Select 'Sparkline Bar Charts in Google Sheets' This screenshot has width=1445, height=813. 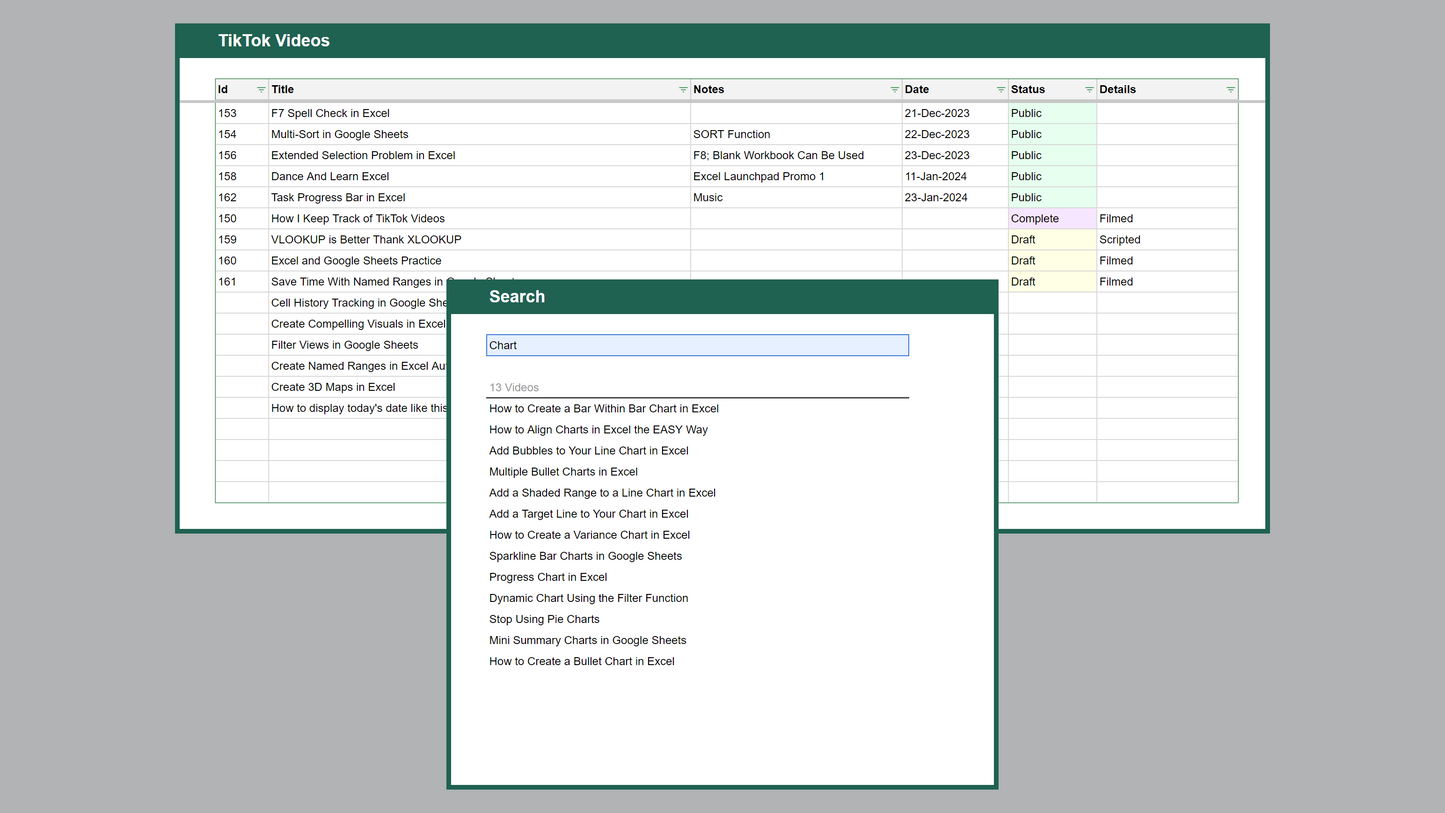coord(585,555)
